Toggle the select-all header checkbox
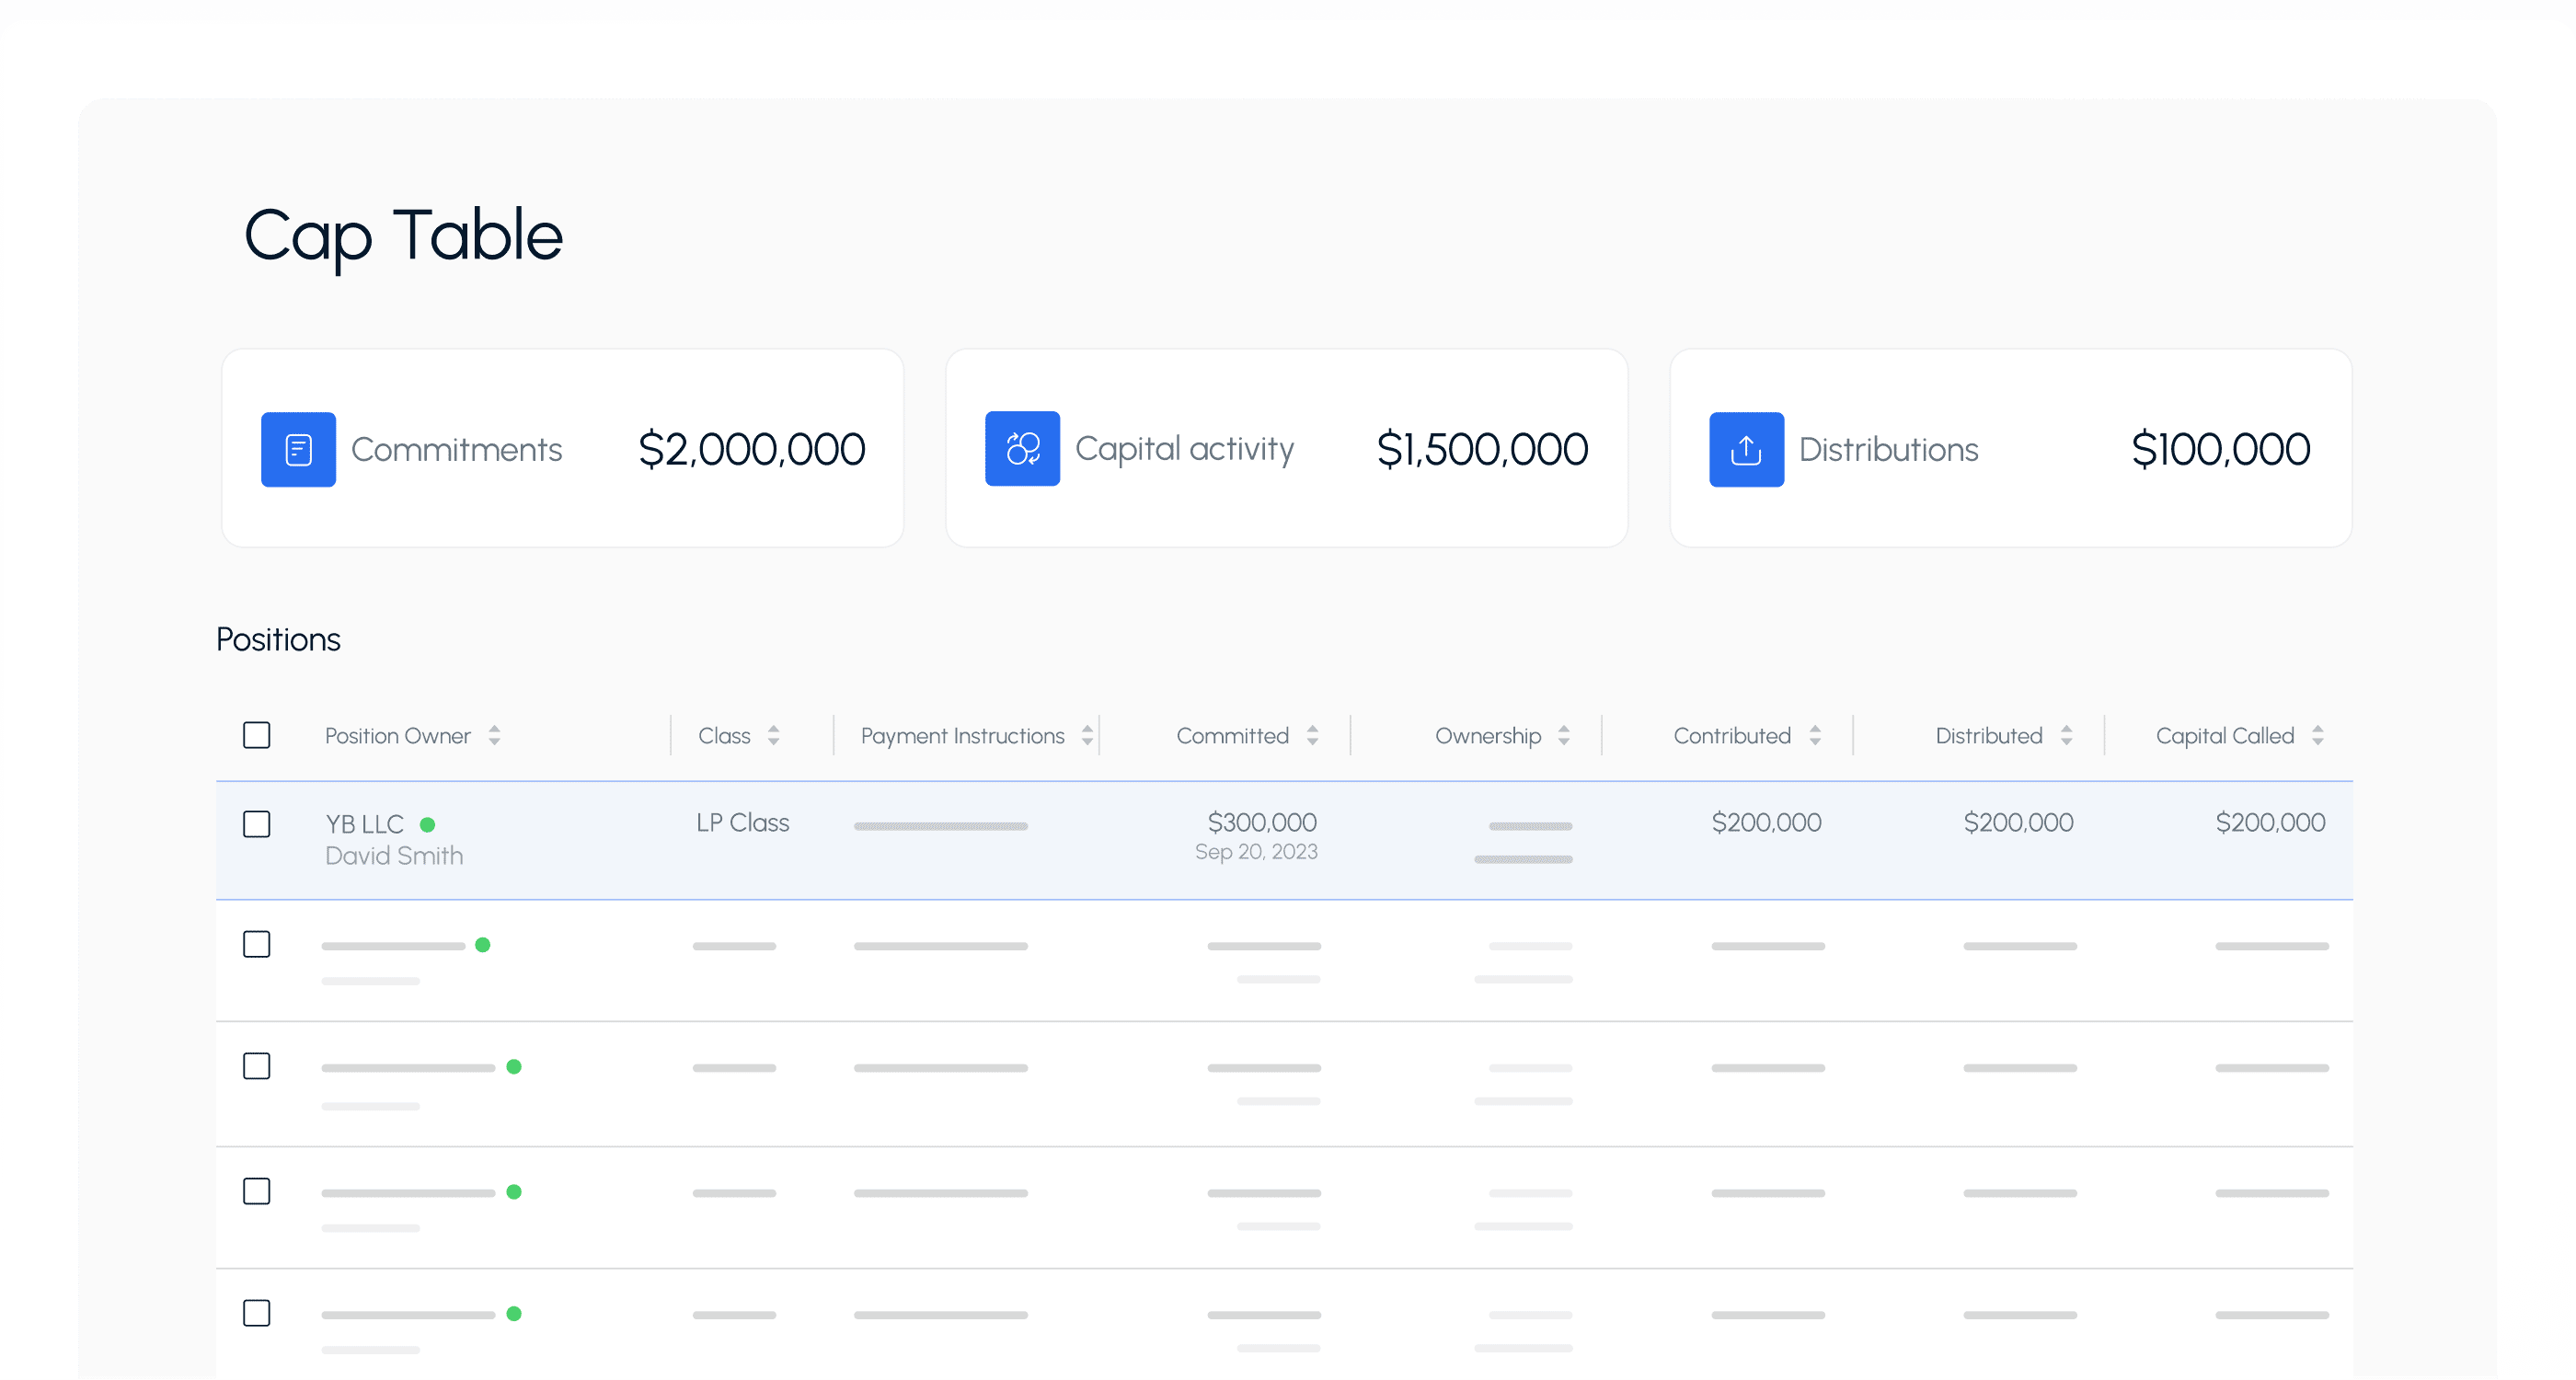The image size is (2576, 1380). [257, 736]
